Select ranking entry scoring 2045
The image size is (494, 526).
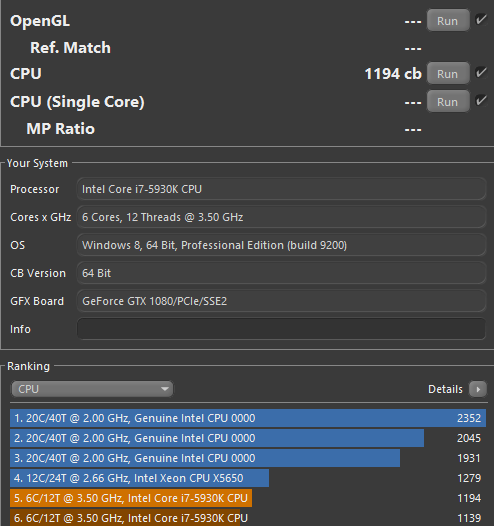248,438
